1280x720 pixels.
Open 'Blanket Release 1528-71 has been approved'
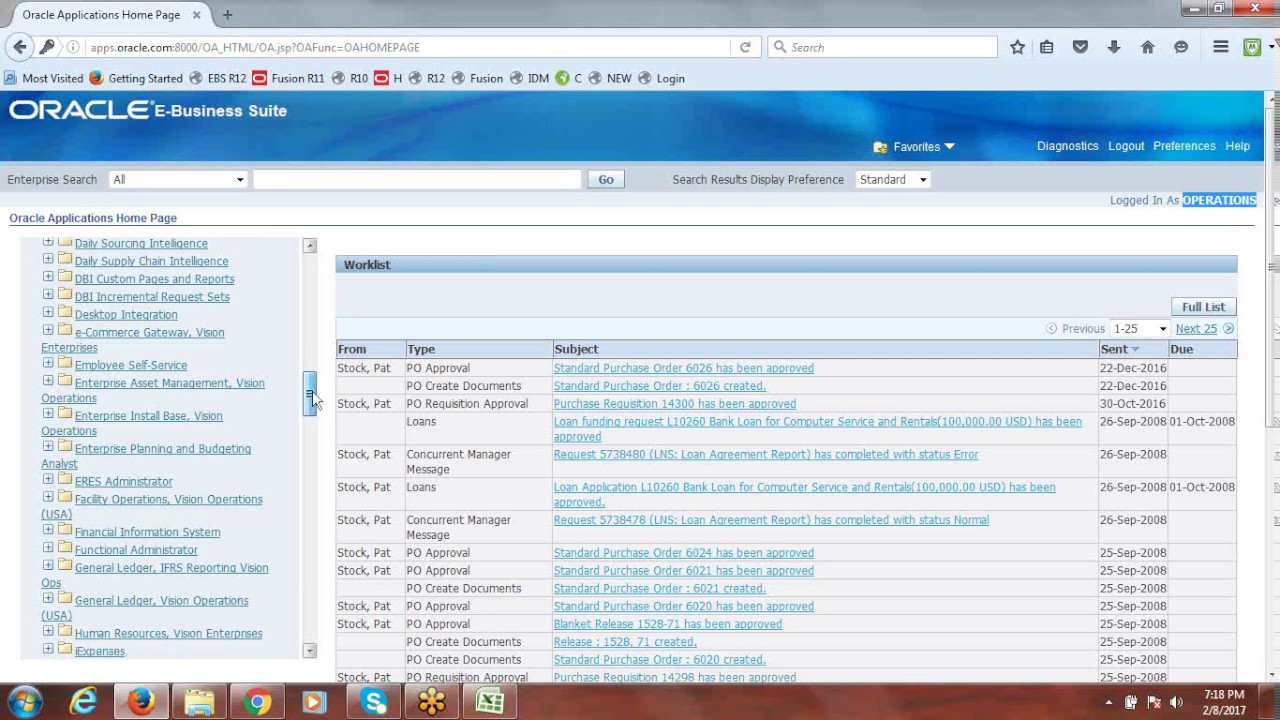[x=668, y=624]
